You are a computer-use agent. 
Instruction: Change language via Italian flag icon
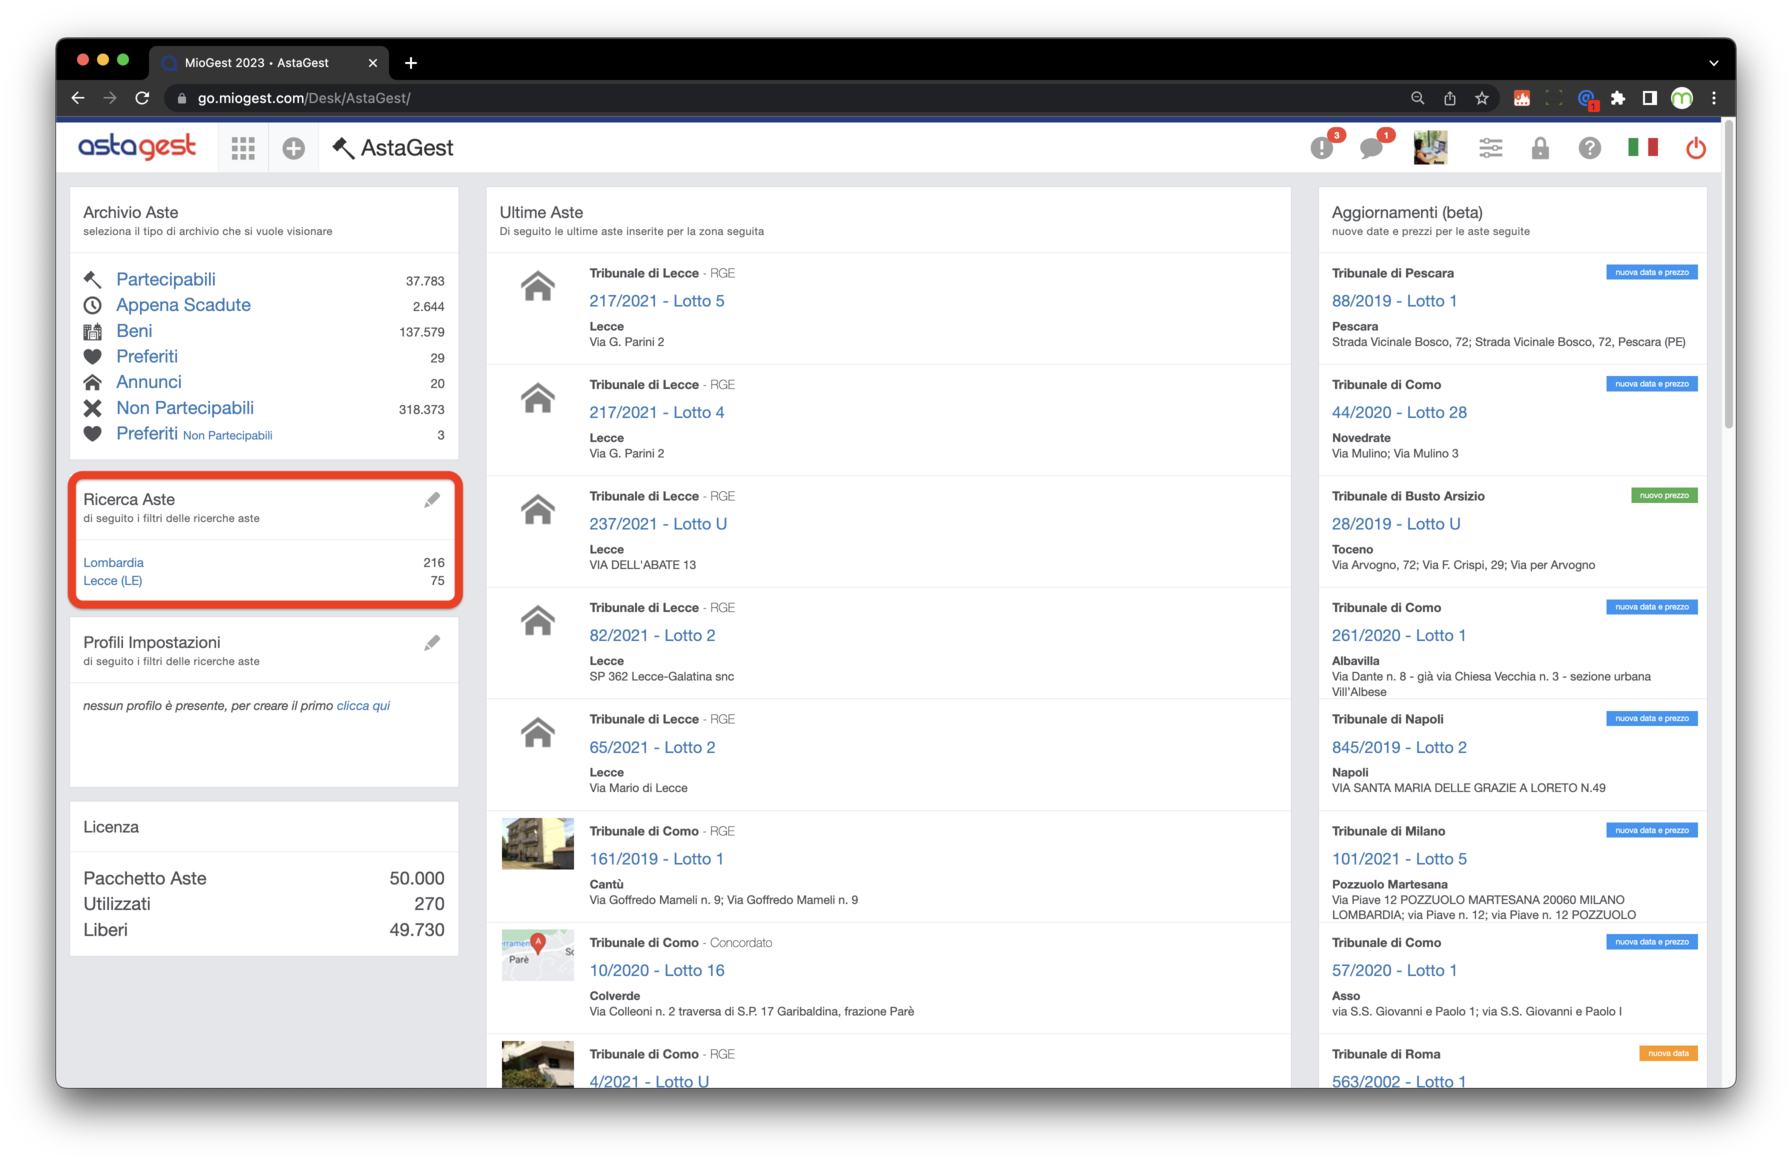point(1643,148)
